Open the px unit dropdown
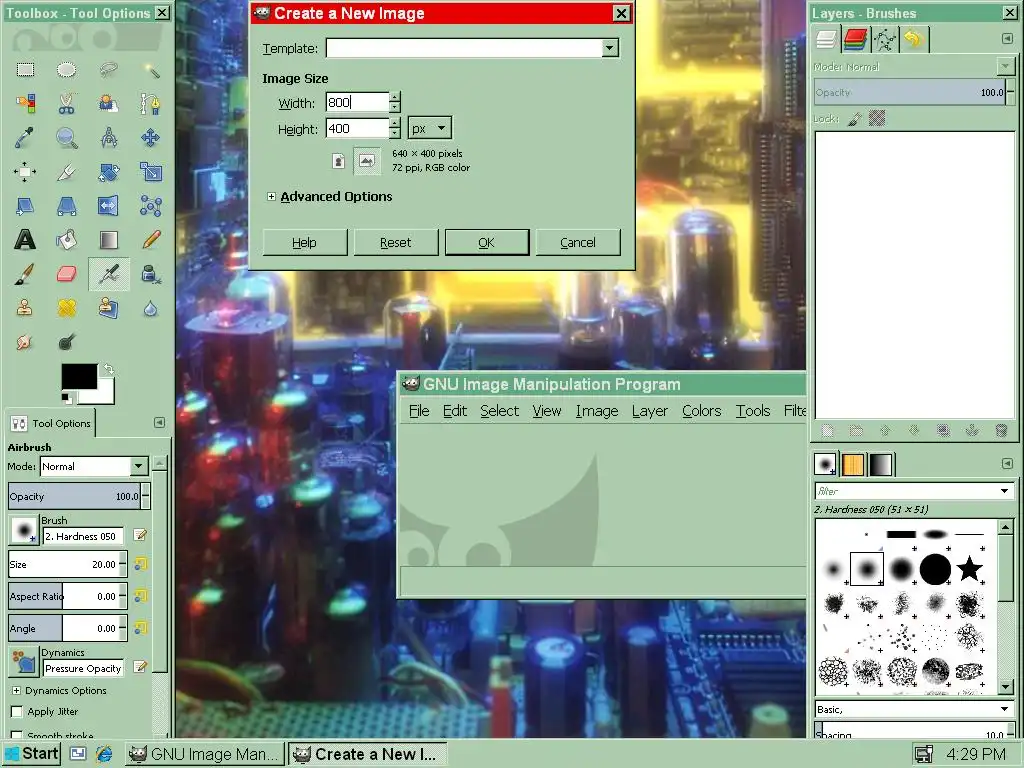This screenshot has width=1024, height=768. (430, 128)
